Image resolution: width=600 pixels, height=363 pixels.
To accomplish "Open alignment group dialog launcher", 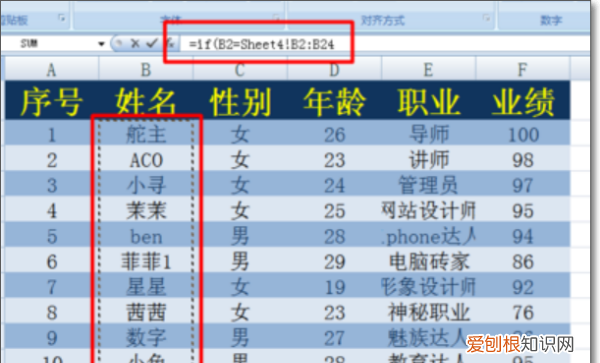I will [486, 17].
